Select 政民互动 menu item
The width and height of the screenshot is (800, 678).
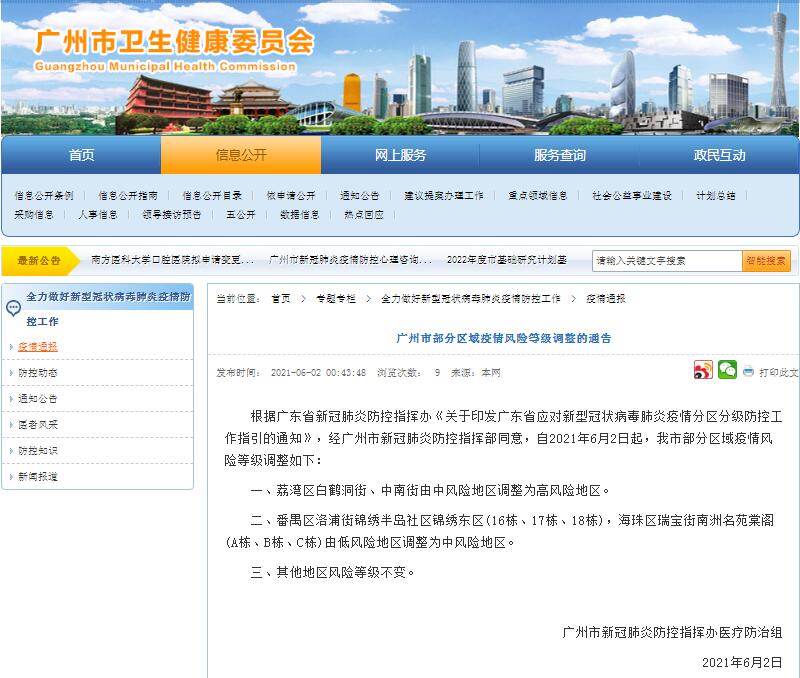[x=719, y=155]
